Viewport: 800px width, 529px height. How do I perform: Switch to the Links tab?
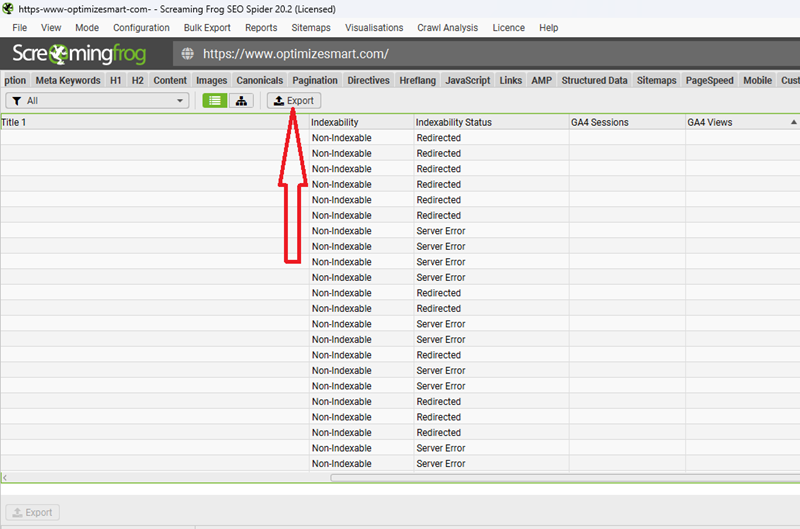pyautogui.click(x=511, y=80)
